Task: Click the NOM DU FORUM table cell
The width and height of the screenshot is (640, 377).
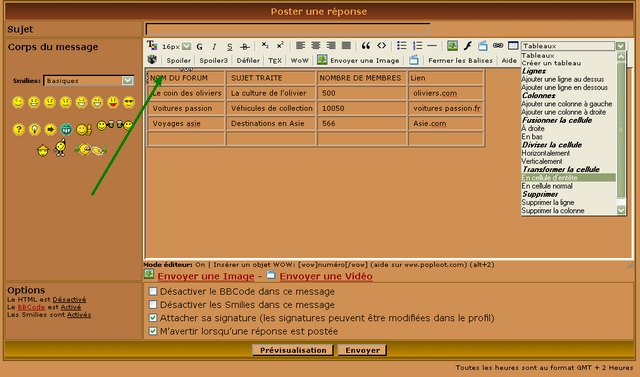Action: click(186, 78)
